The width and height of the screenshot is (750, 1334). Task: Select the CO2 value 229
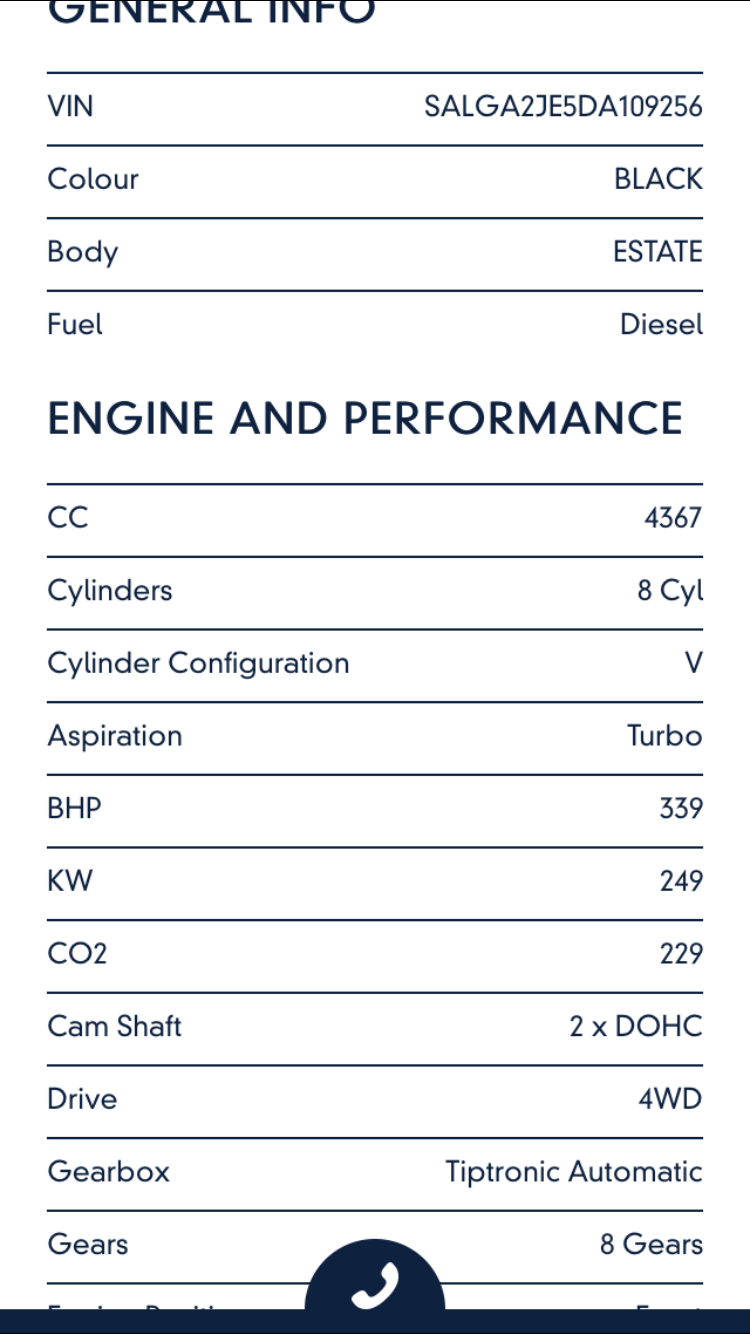pos(680,954)
